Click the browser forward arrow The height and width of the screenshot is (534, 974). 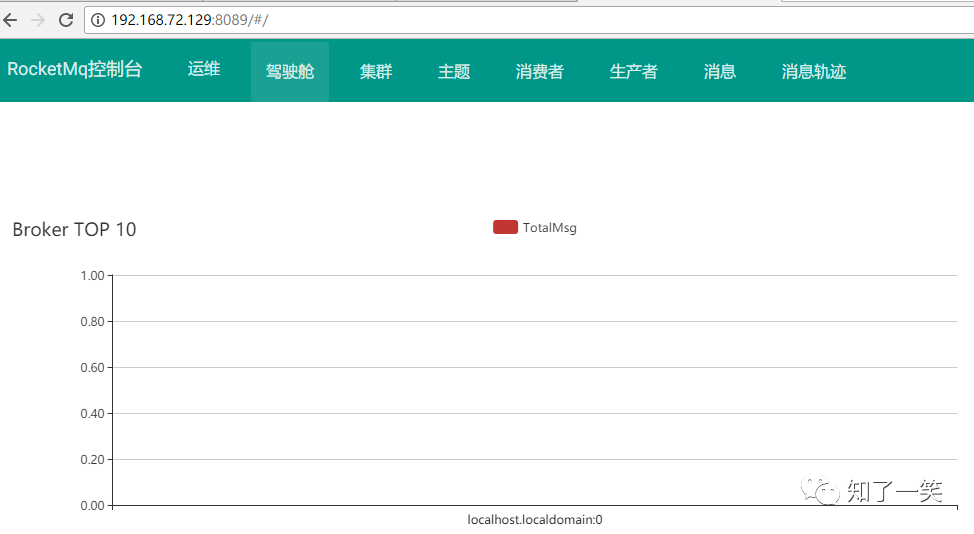[38, 20]
